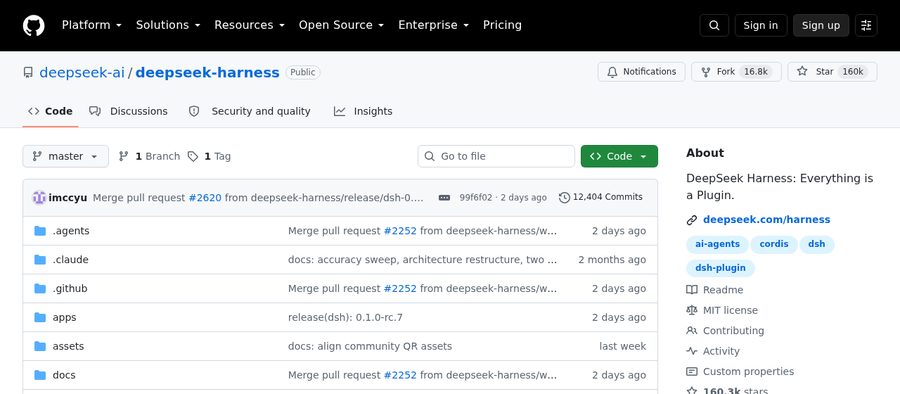View the 1 Tag link
Image resolution: width=900 pixels, height=394 pixels.
coord(210,156)
